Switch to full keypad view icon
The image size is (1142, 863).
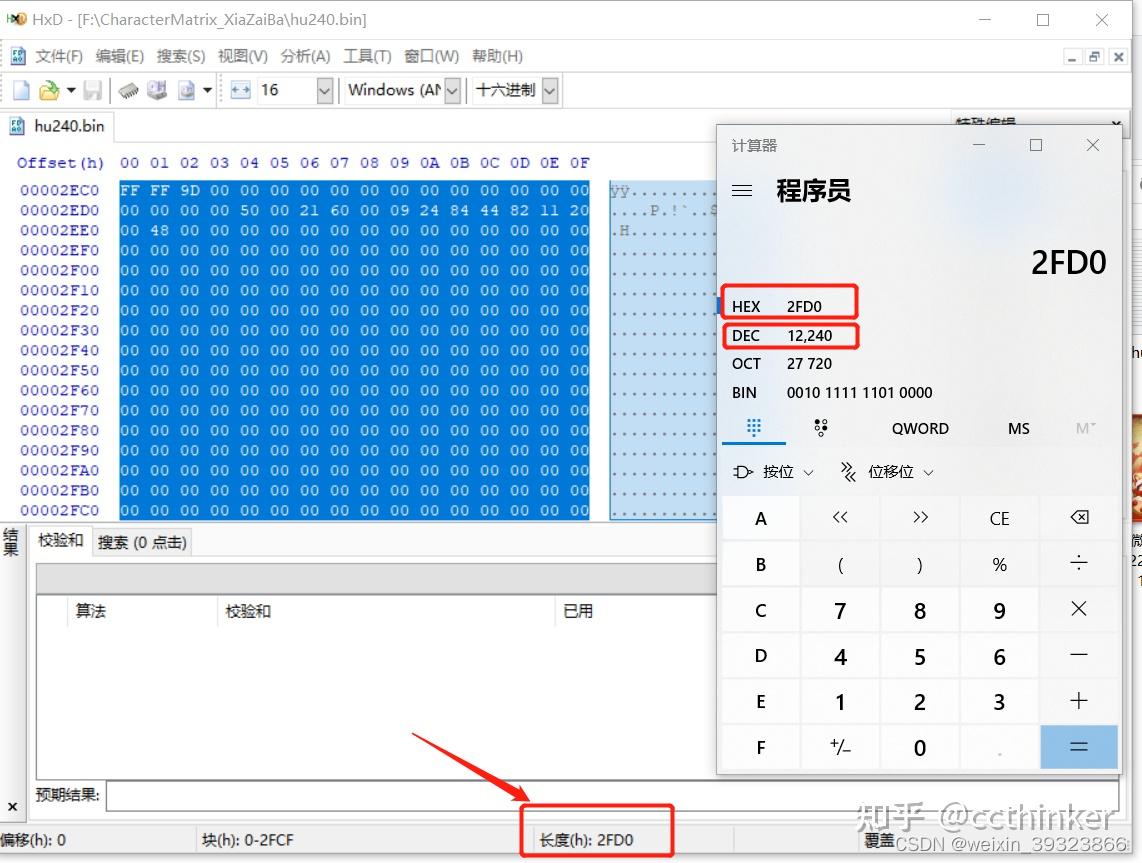point(754,427)
